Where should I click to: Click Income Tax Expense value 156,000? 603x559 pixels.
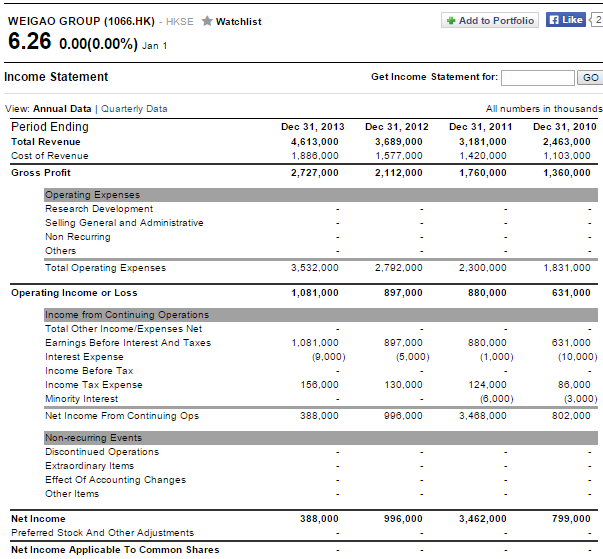point(319,385)
